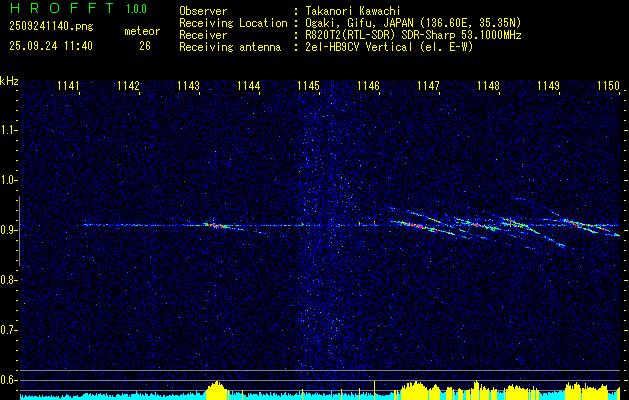Click the Receiving Location label
Viewport: 629px width, 400px height.
pyautogui.click(x=233, y=23)
